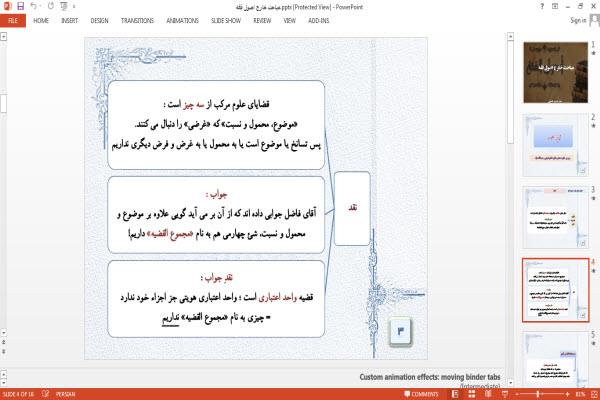Image resolution: width=600 pixels, height=400 pixels.
Task: Open the ADD-INS ribbon tab
Action: click(319, 21)
